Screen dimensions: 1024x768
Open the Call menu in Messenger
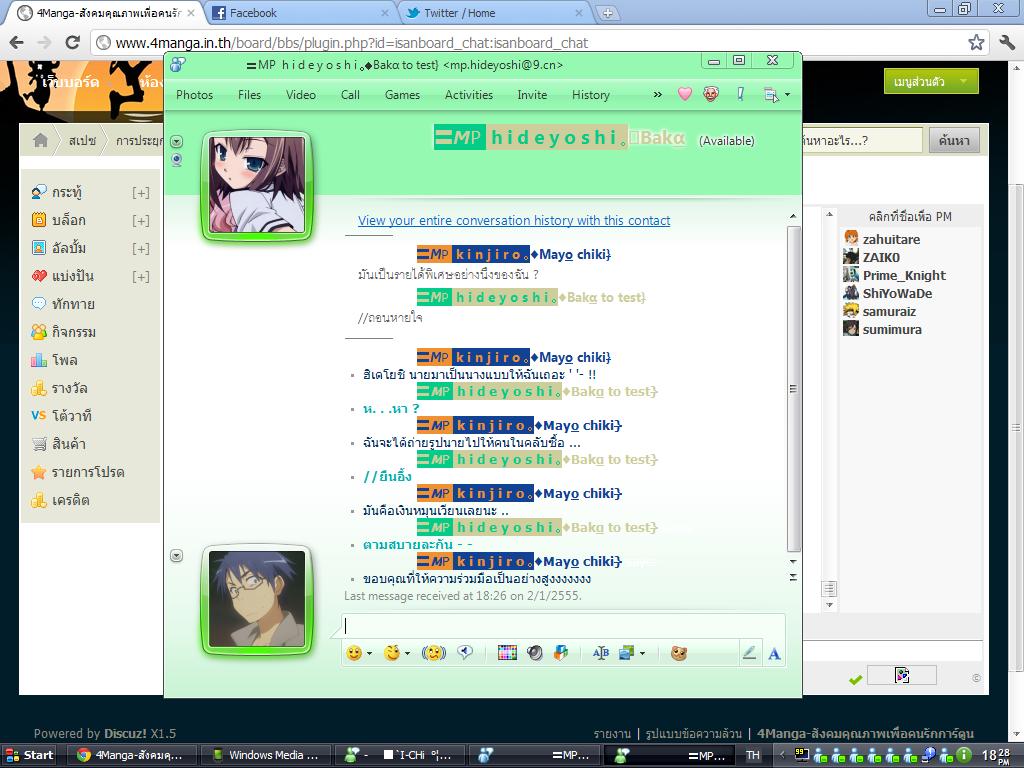pos(350,95)
